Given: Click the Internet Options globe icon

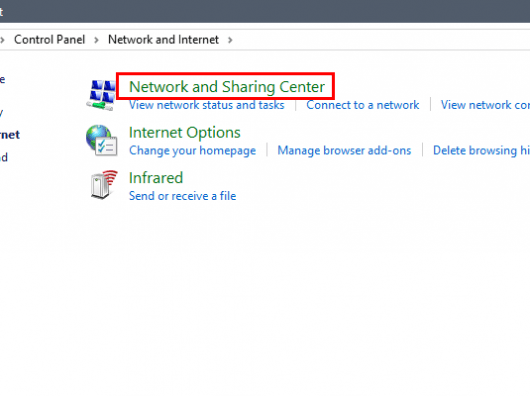Looking at the screenshot, I should [x=101, y=140].
